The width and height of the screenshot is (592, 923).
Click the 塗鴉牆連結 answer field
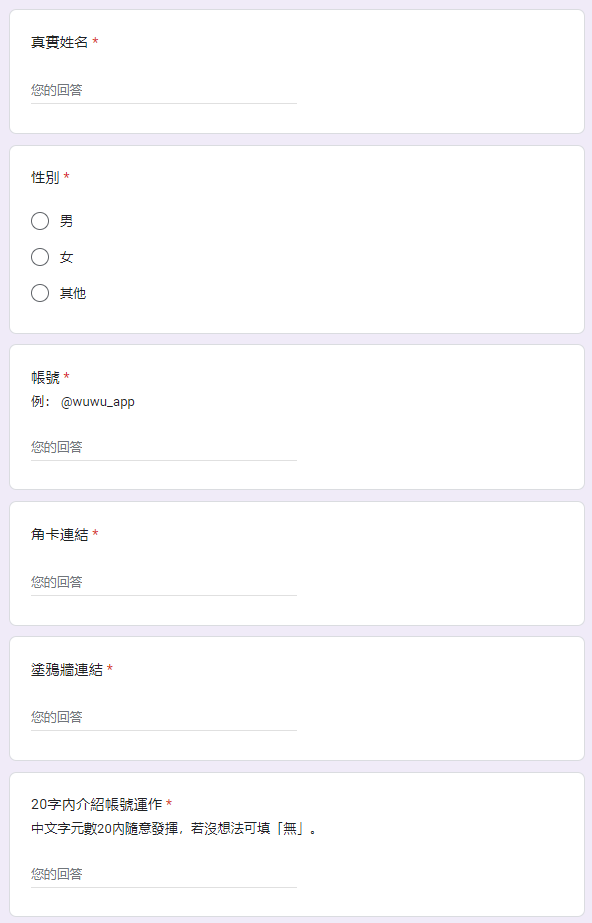164,718
